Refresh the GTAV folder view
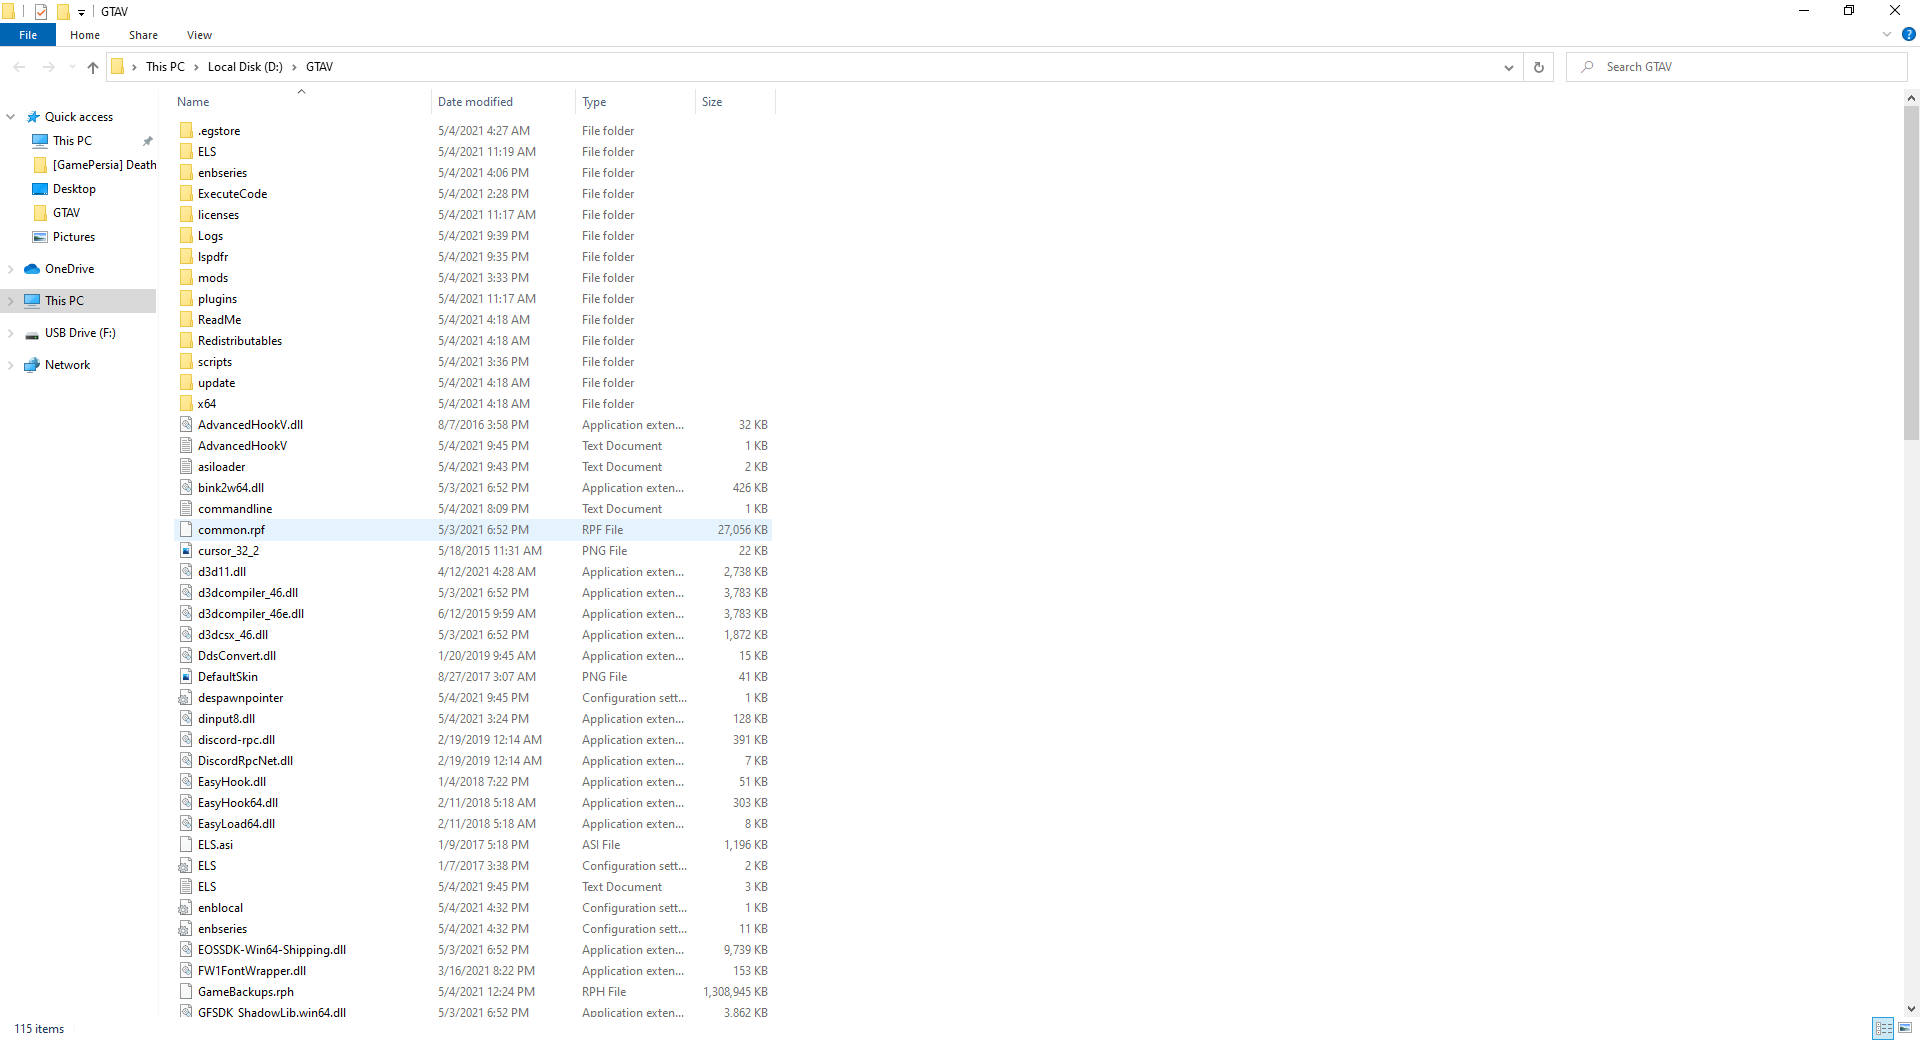The height and width of the screenshot is (1040, 1920). tap(1539, 67)
